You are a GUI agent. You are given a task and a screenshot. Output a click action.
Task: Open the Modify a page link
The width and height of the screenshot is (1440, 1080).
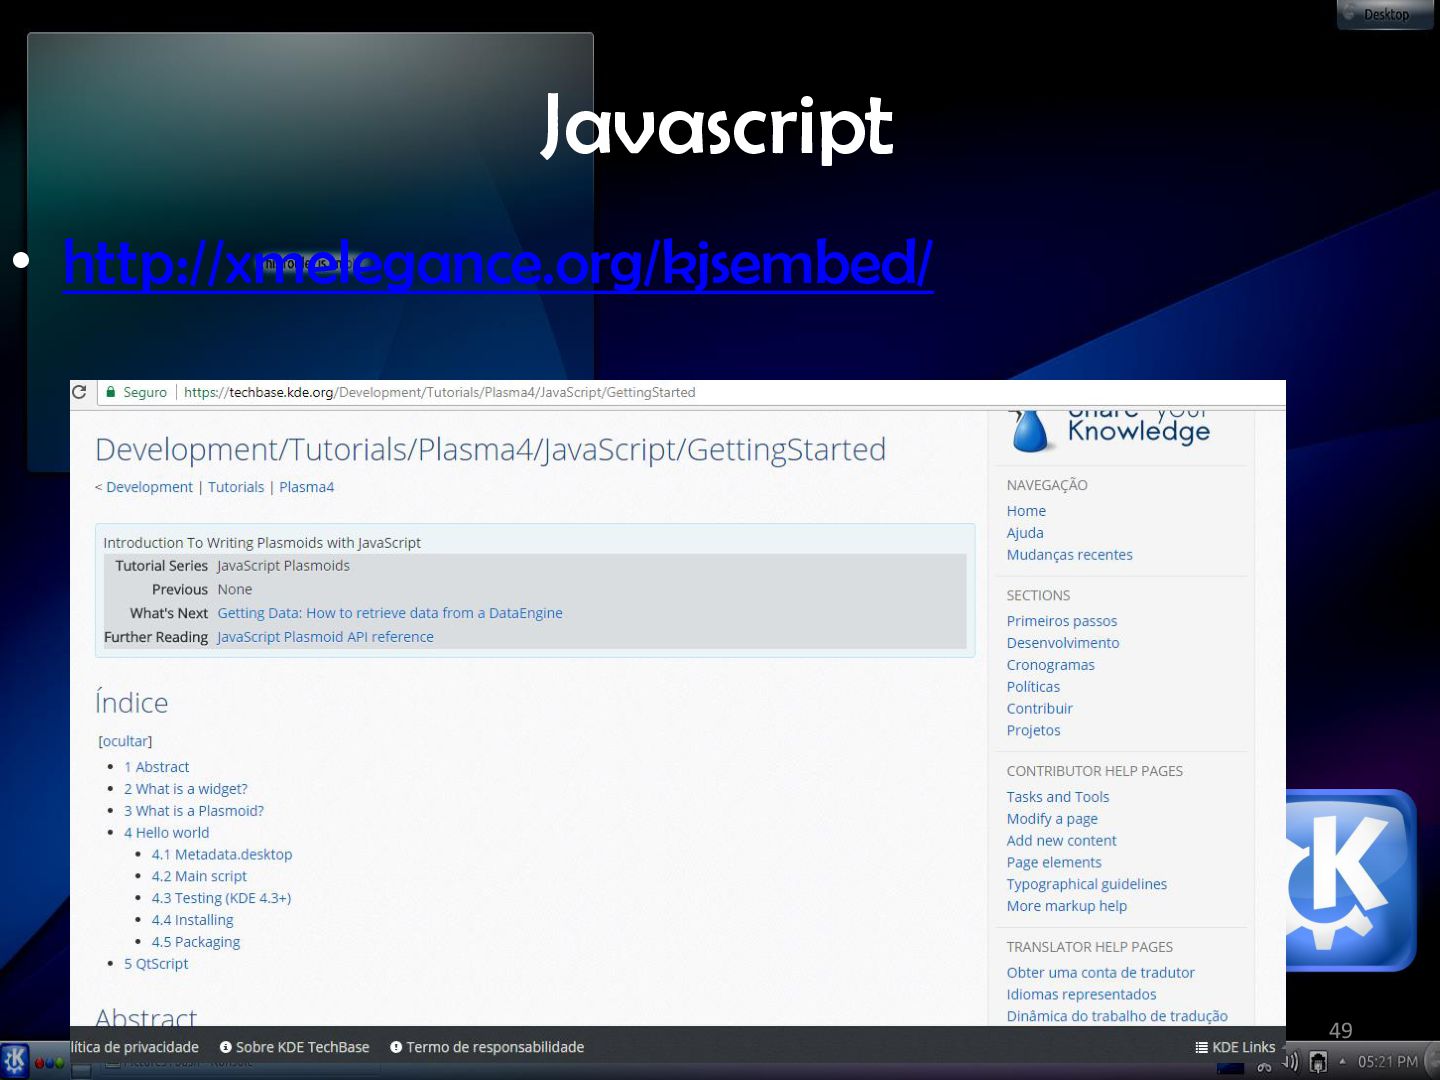pyautogui.click(x=1052, y=819)
